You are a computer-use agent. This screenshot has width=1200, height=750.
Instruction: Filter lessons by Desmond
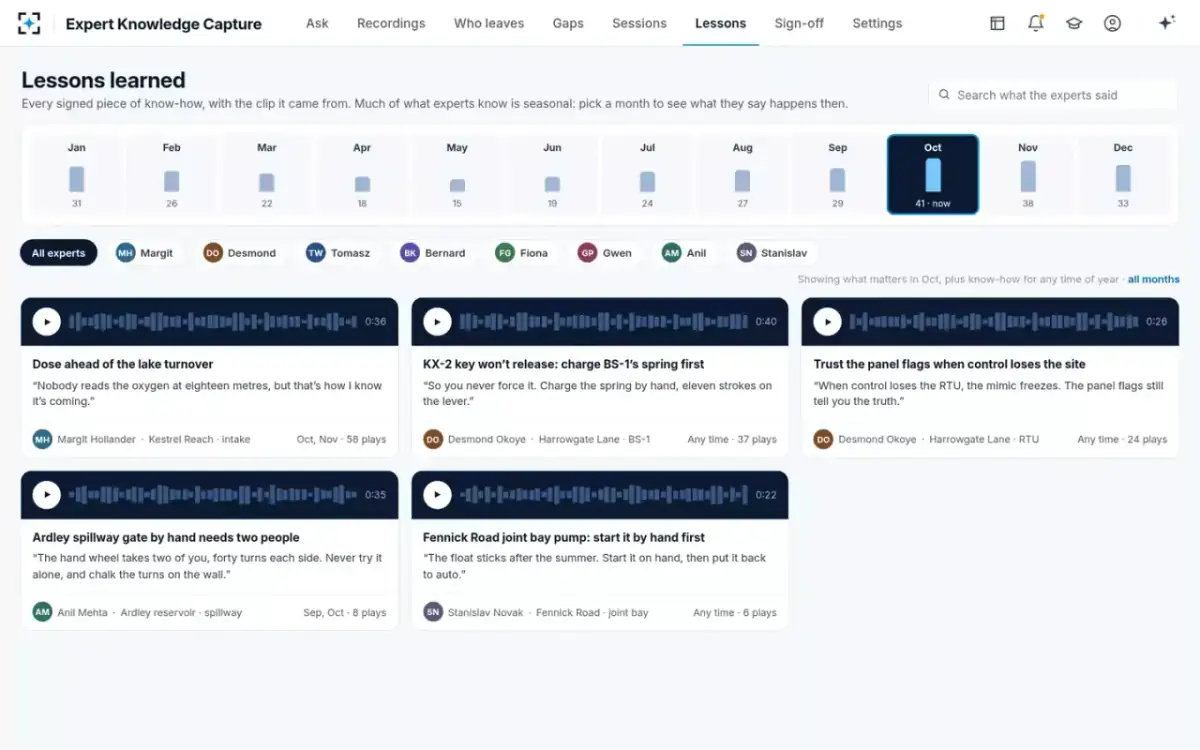[x=240, y=253]
